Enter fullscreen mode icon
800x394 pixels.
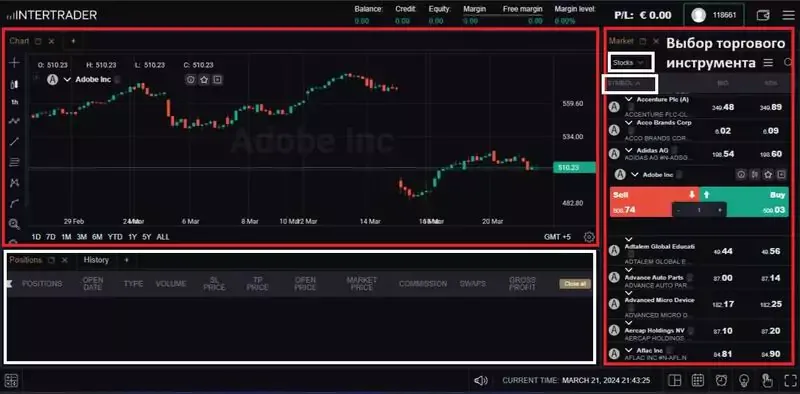(x=790, y=380)
